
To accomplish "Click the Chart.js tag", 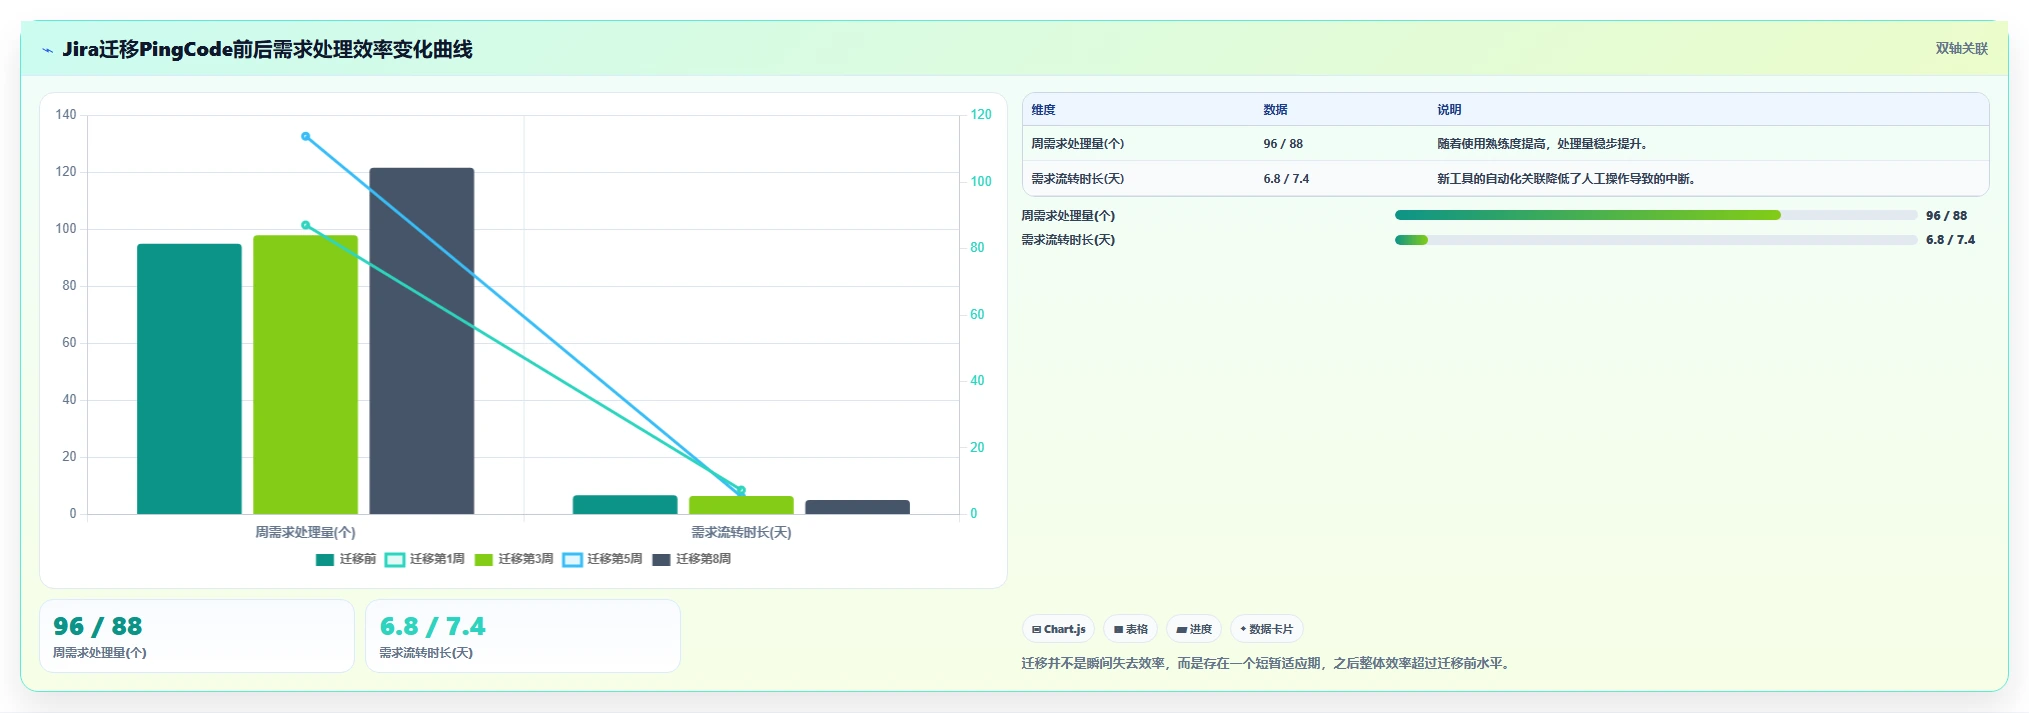I will (x=1058, y=629).
